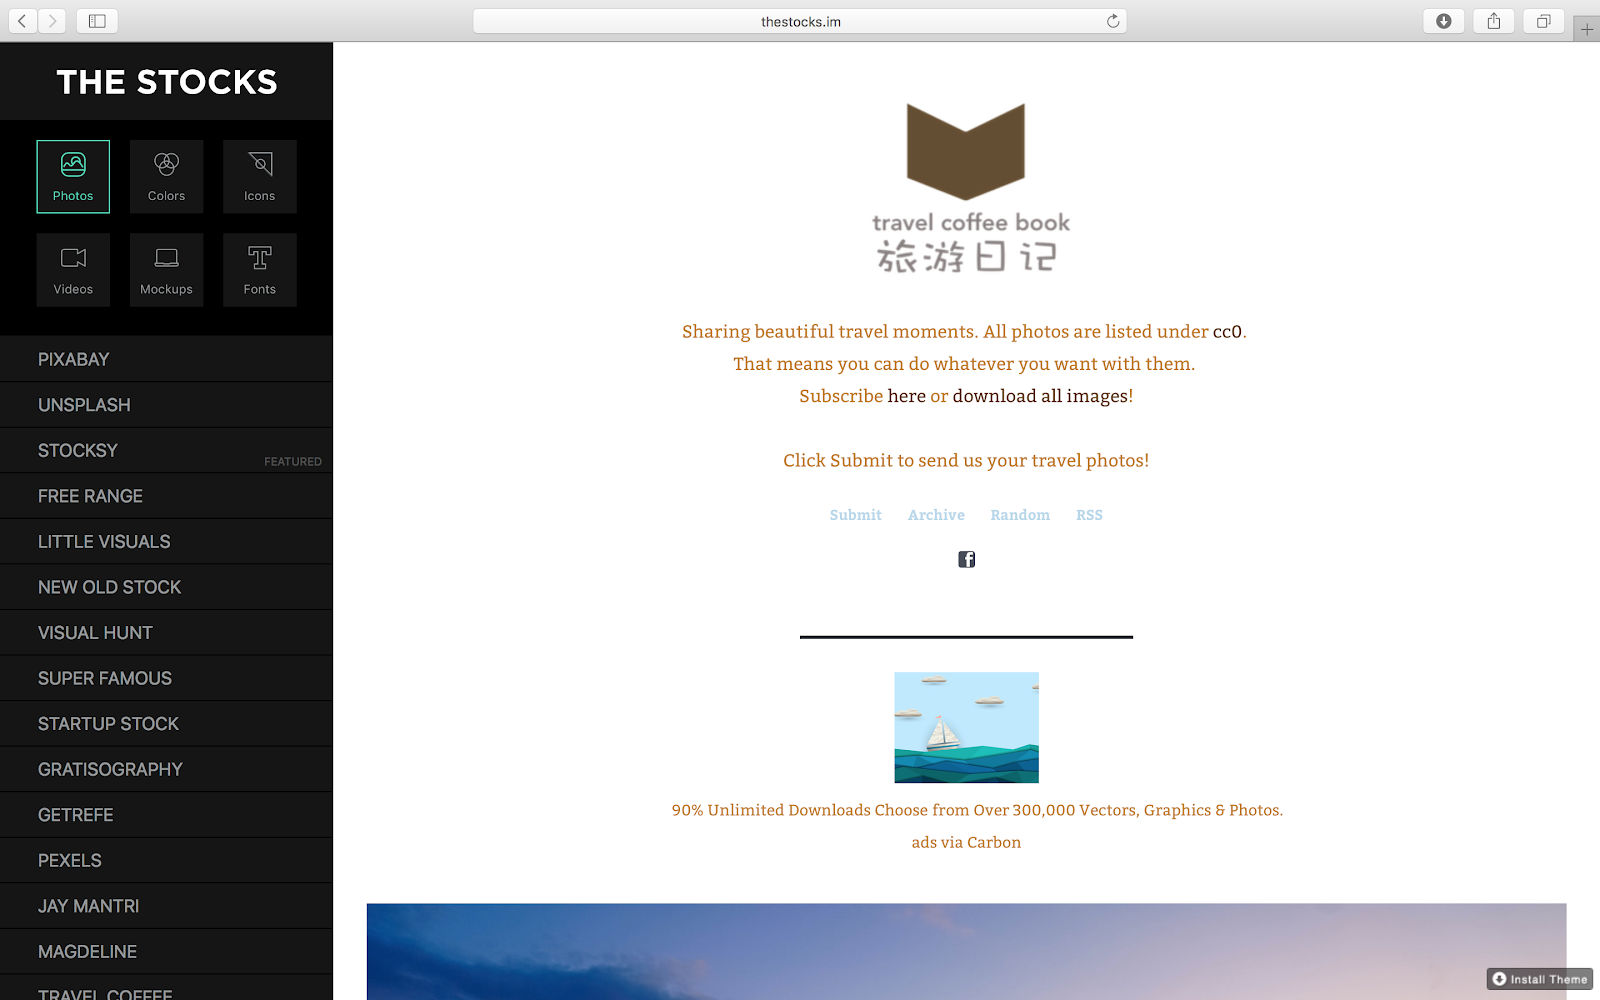Select the Photos category icon
The height and width of the screenshot is (1000, 1600).
73,176
